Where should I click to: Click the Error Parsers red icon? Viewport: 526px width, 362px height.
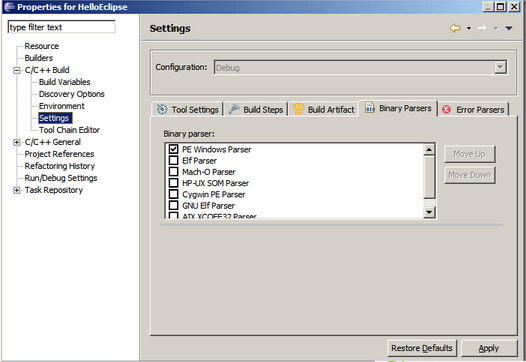click(446, 110)
